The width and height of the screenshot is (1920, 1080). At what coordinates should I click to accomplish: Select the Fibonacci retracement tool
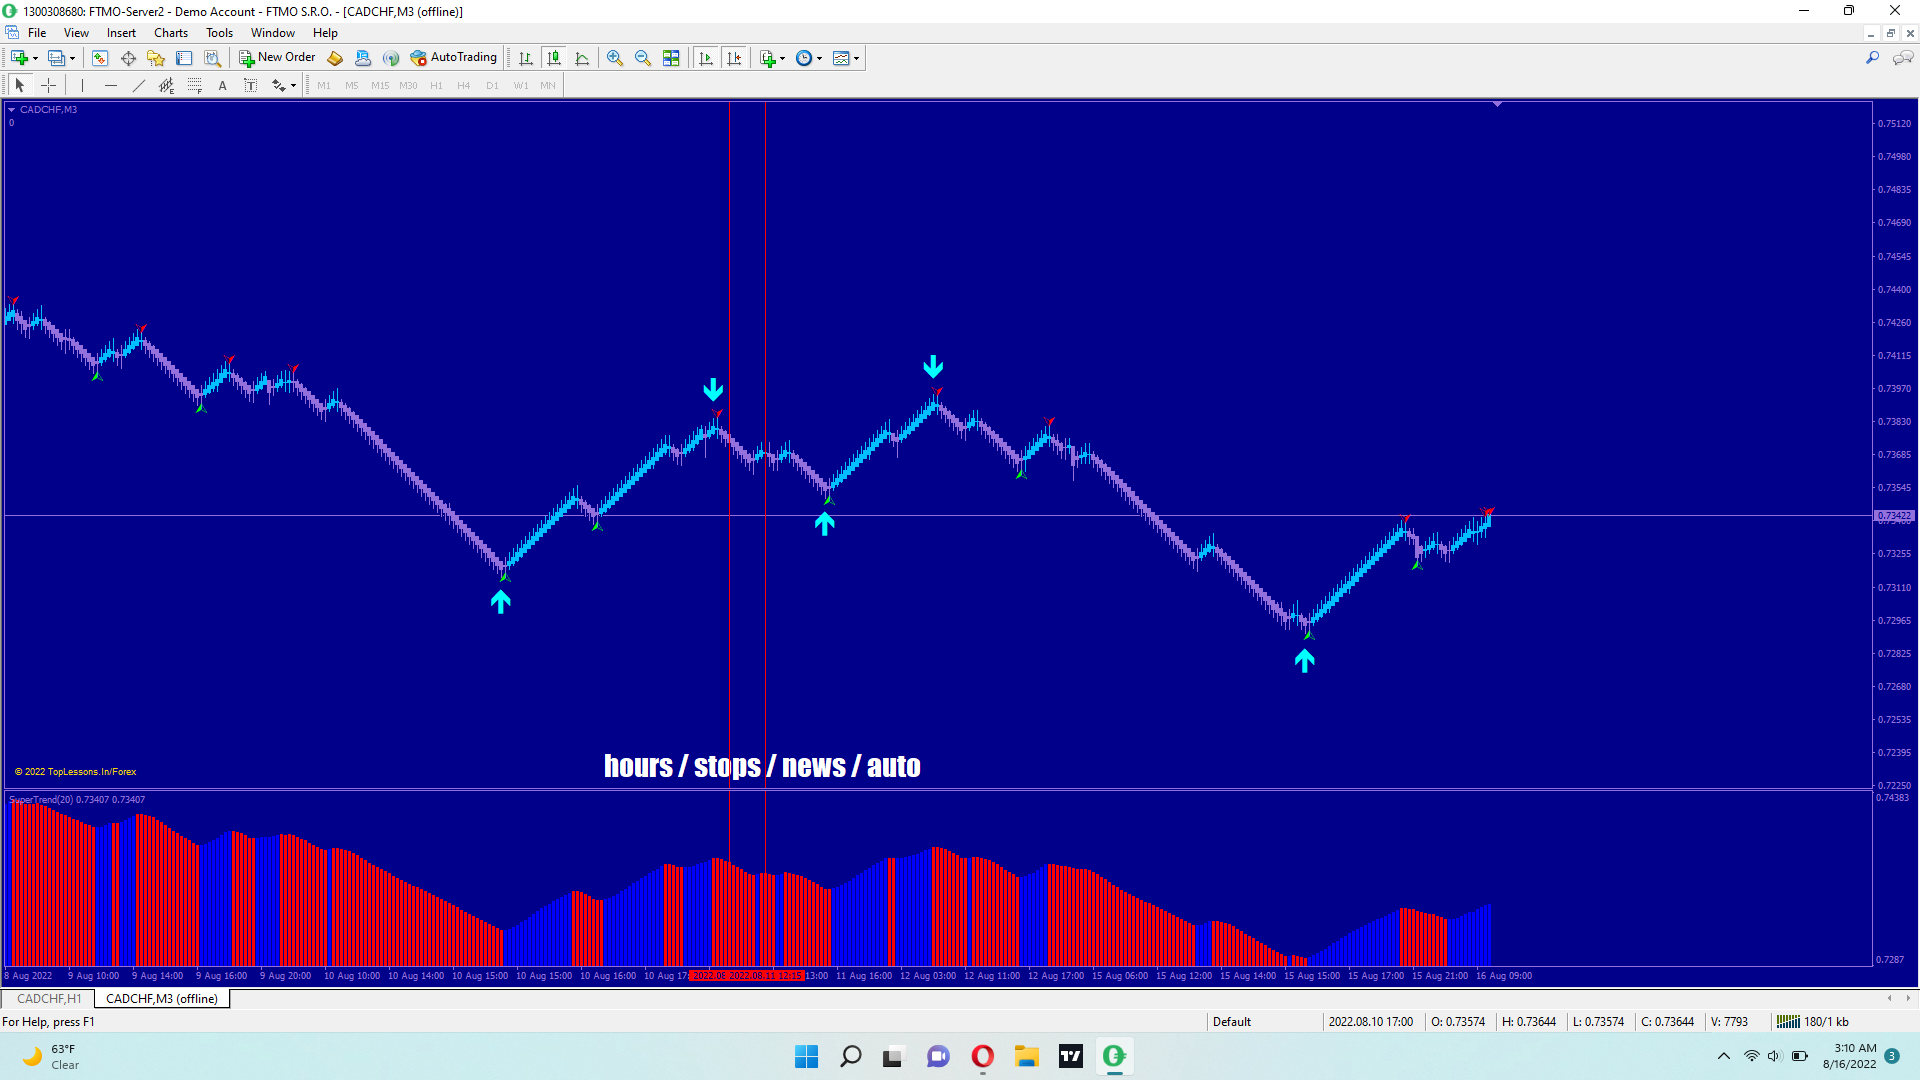pos(195,85)
